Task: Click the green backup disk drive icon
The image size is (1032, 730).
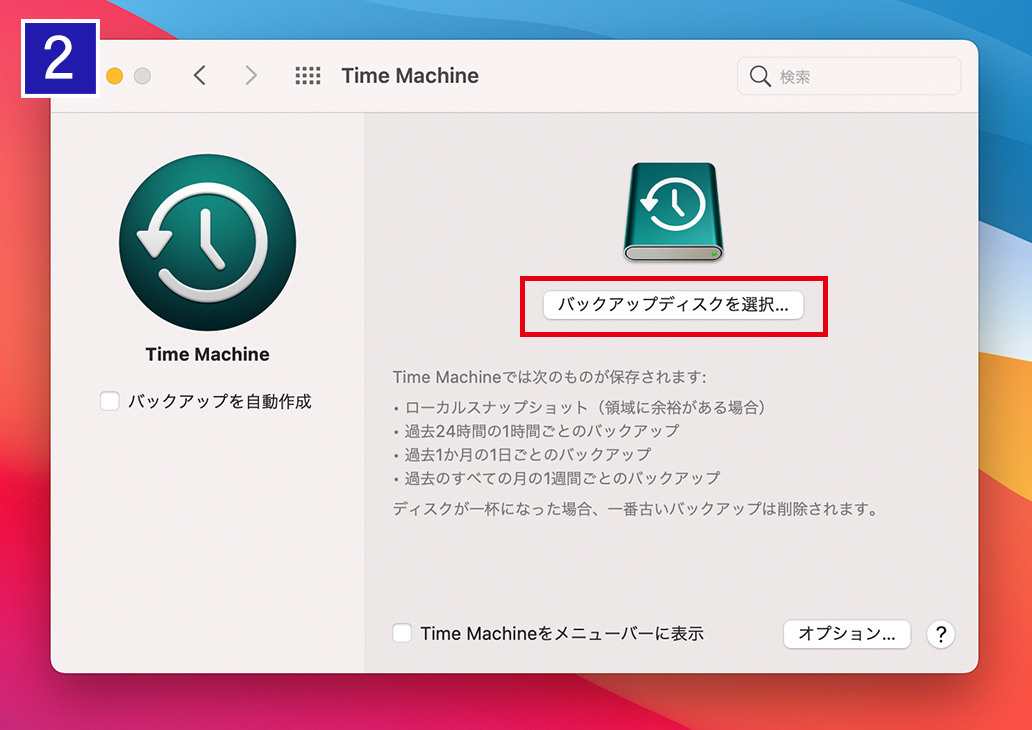Action: click(673, 212)
